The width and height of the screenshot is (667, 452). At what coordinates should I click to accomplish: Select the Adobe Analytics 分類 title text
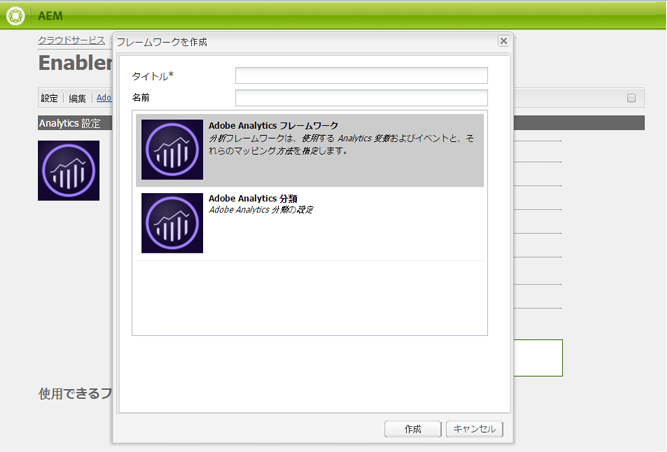253,198
